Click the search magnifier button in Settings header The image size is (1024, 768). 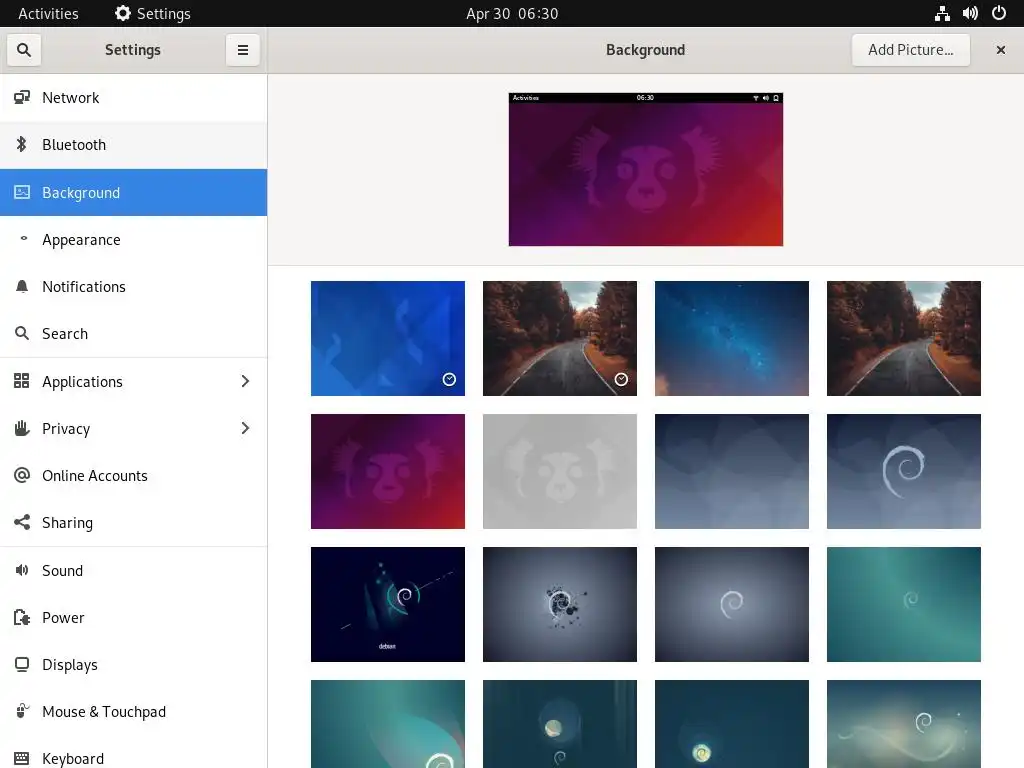pos(24,50)
